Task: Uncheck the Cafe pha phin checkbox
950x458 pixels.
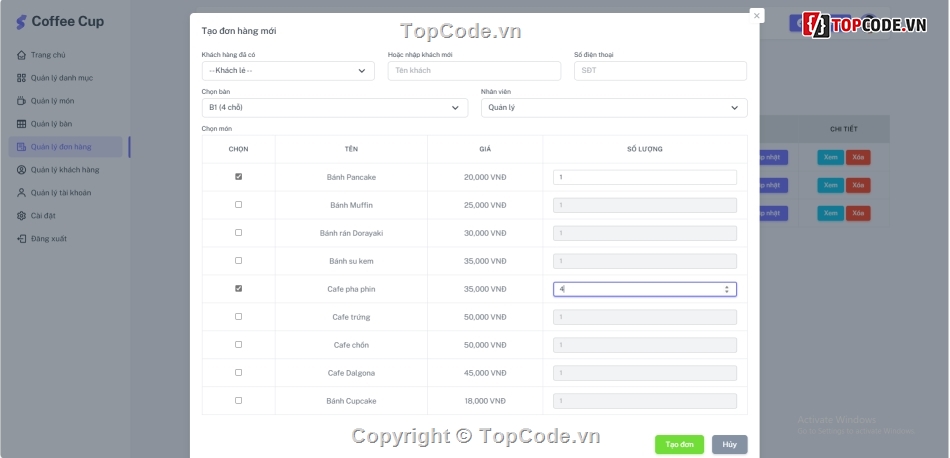Action: [239, 288]
